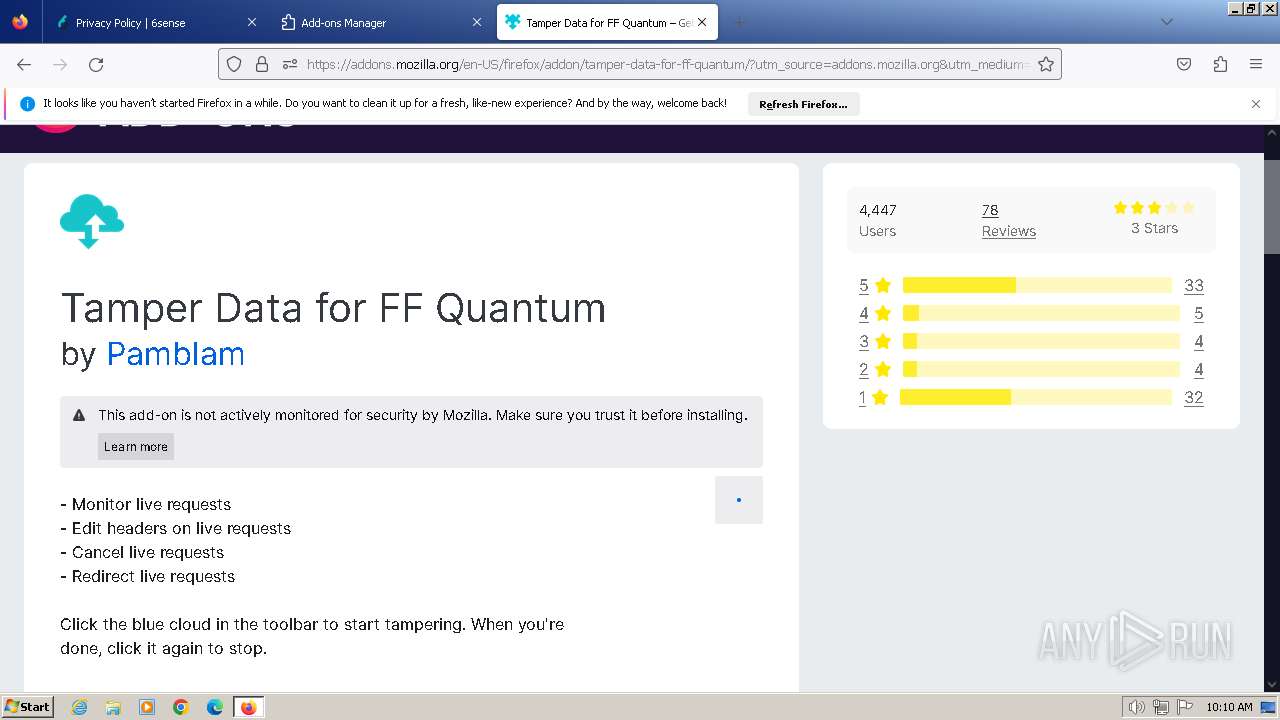Open the 3-star reviews row

(1031, 341)
